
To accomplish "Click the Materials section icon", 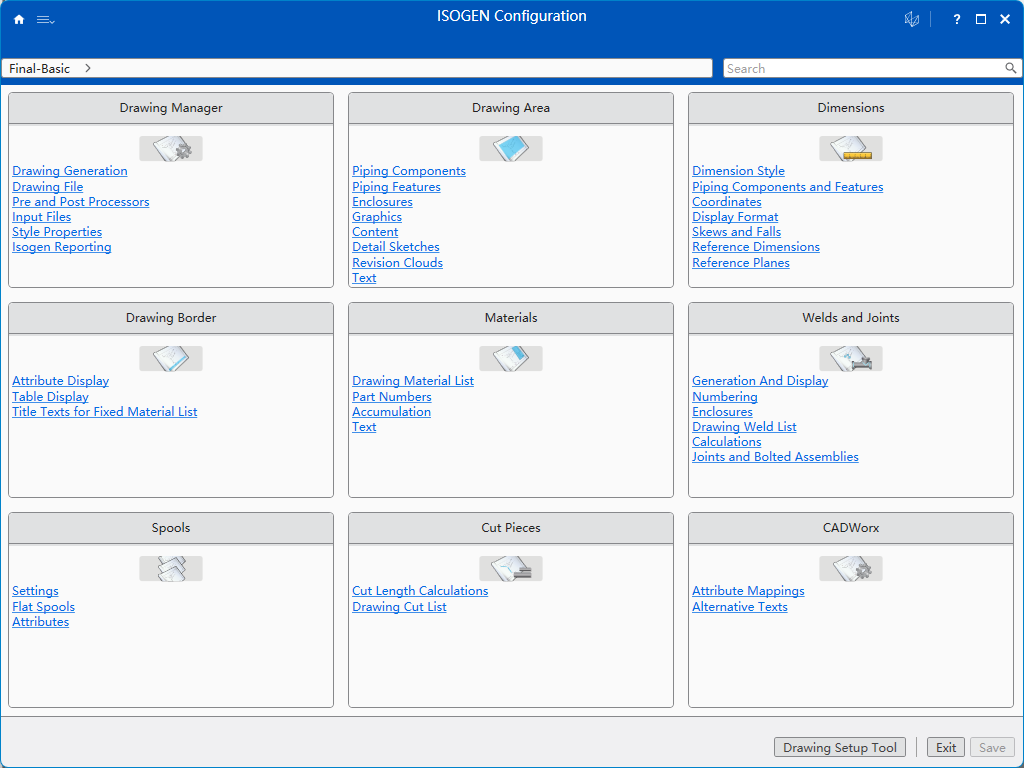I will [511, 359].
